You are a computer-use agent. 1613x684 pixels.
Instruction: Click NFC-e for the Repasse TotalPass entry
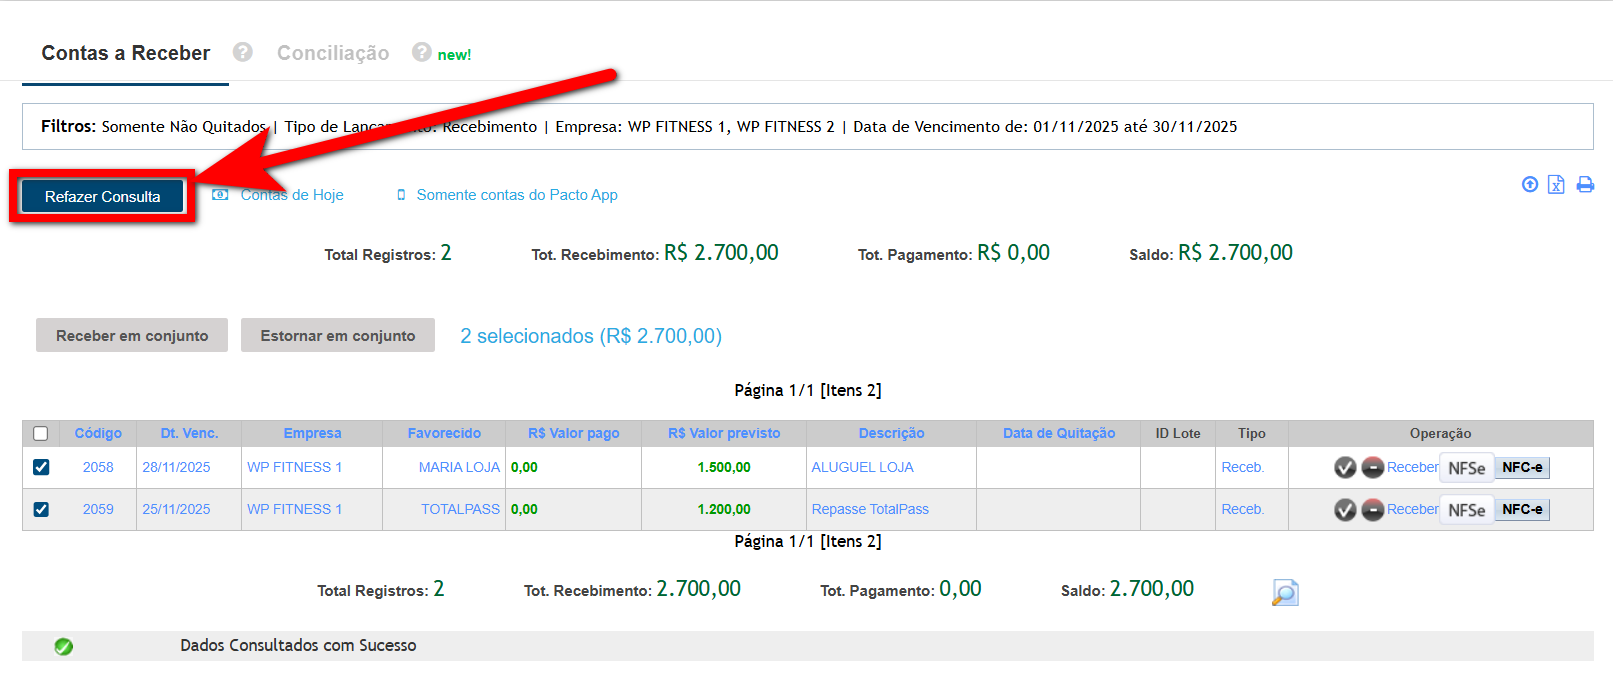[x=1522, y=510]
